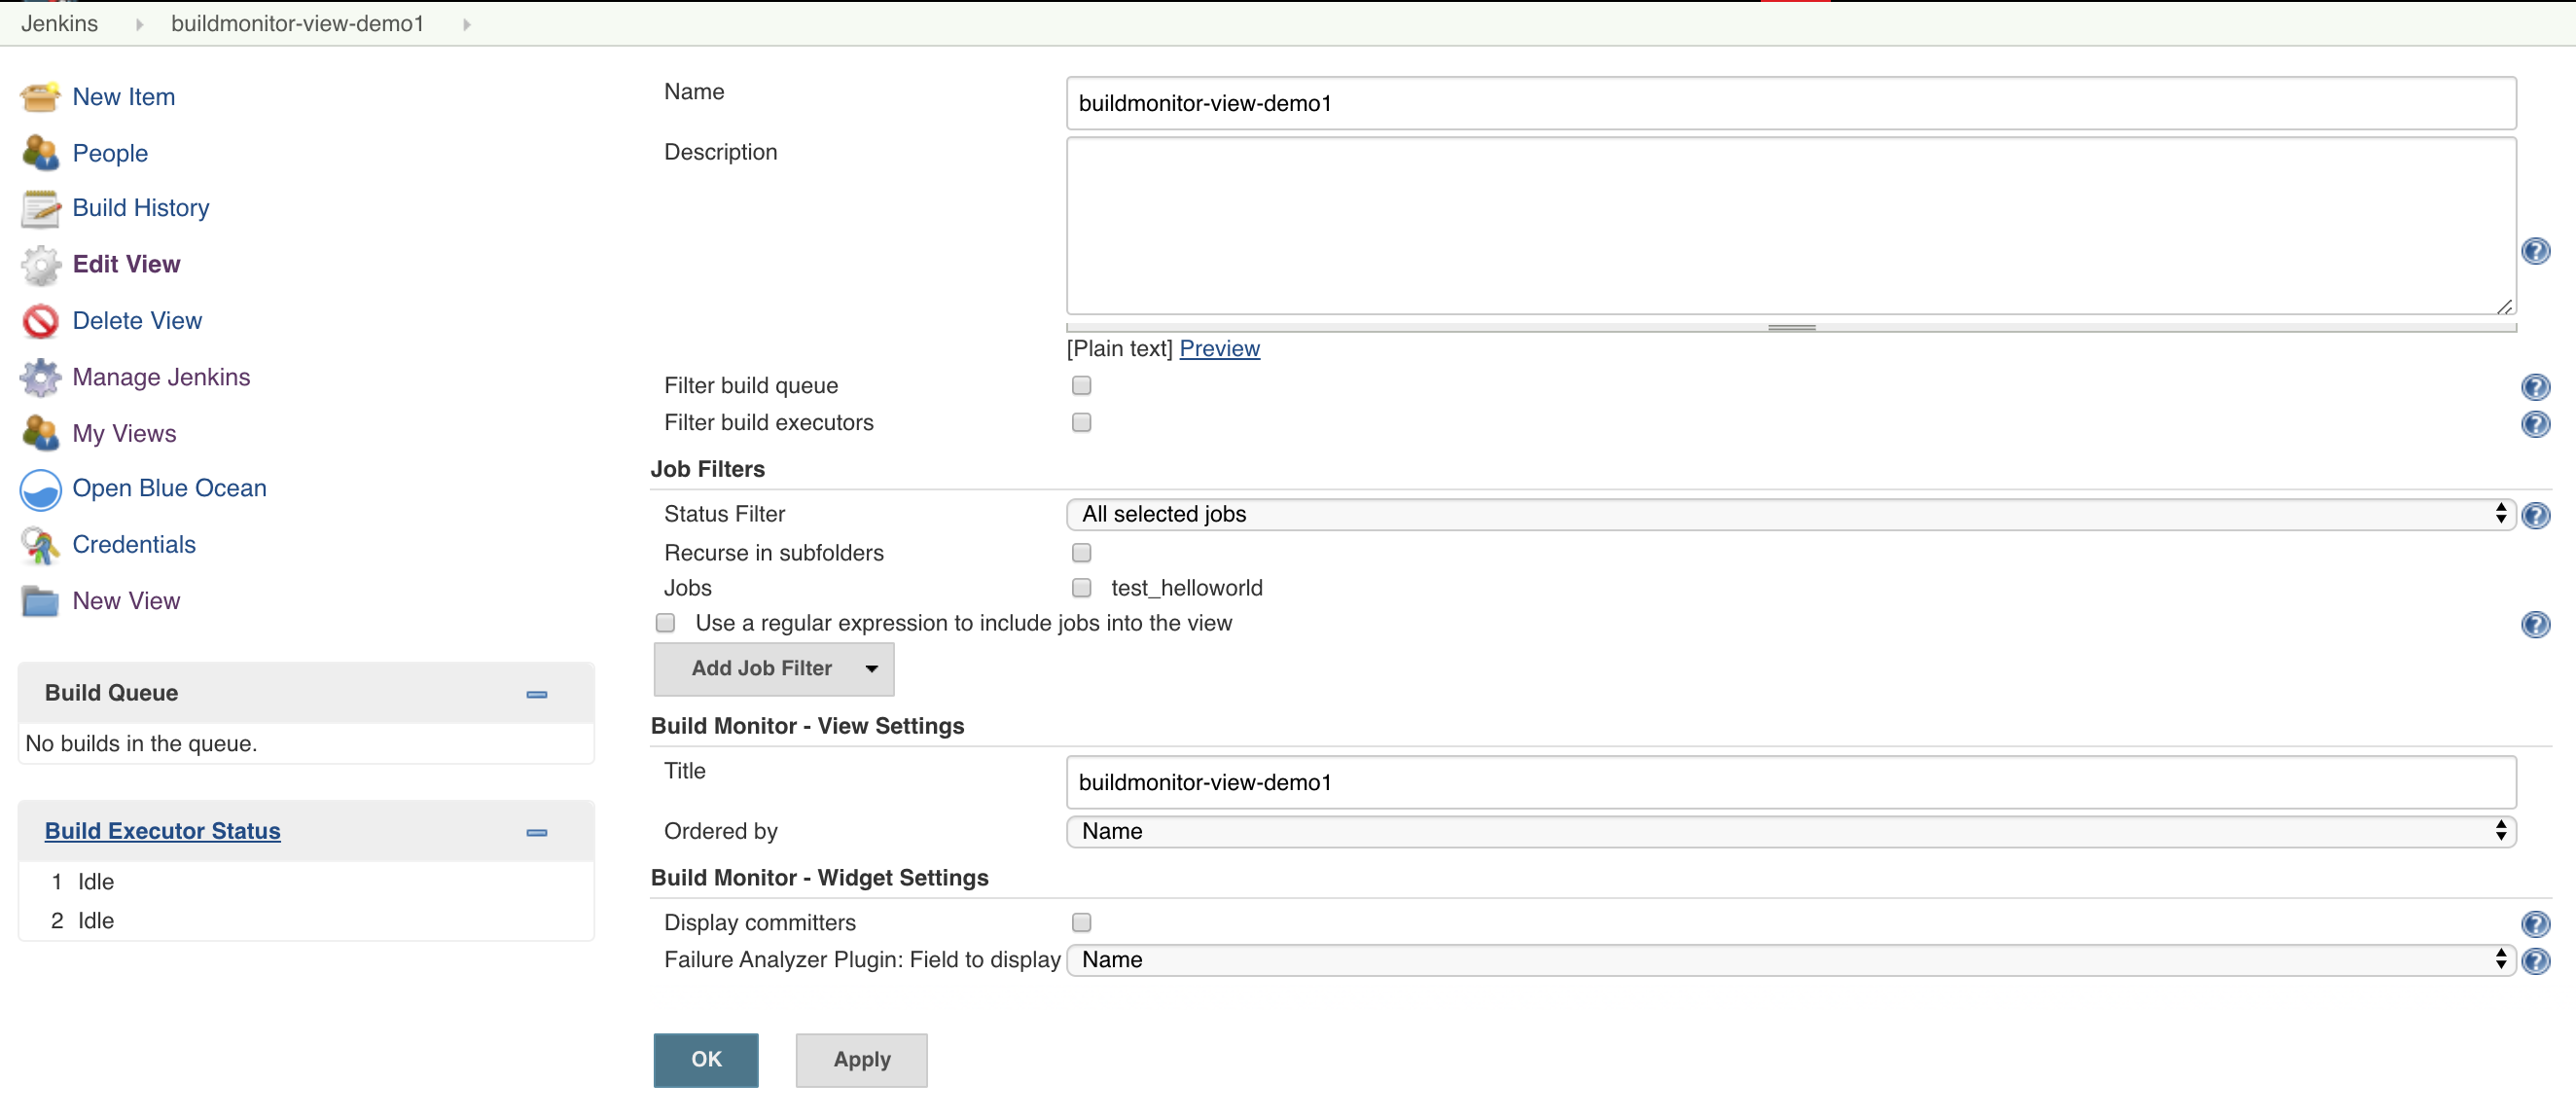The height and width of the screenshot is (1119, 2576).
Task: Click into the Title text field
Action: (x=1790, y=783)
